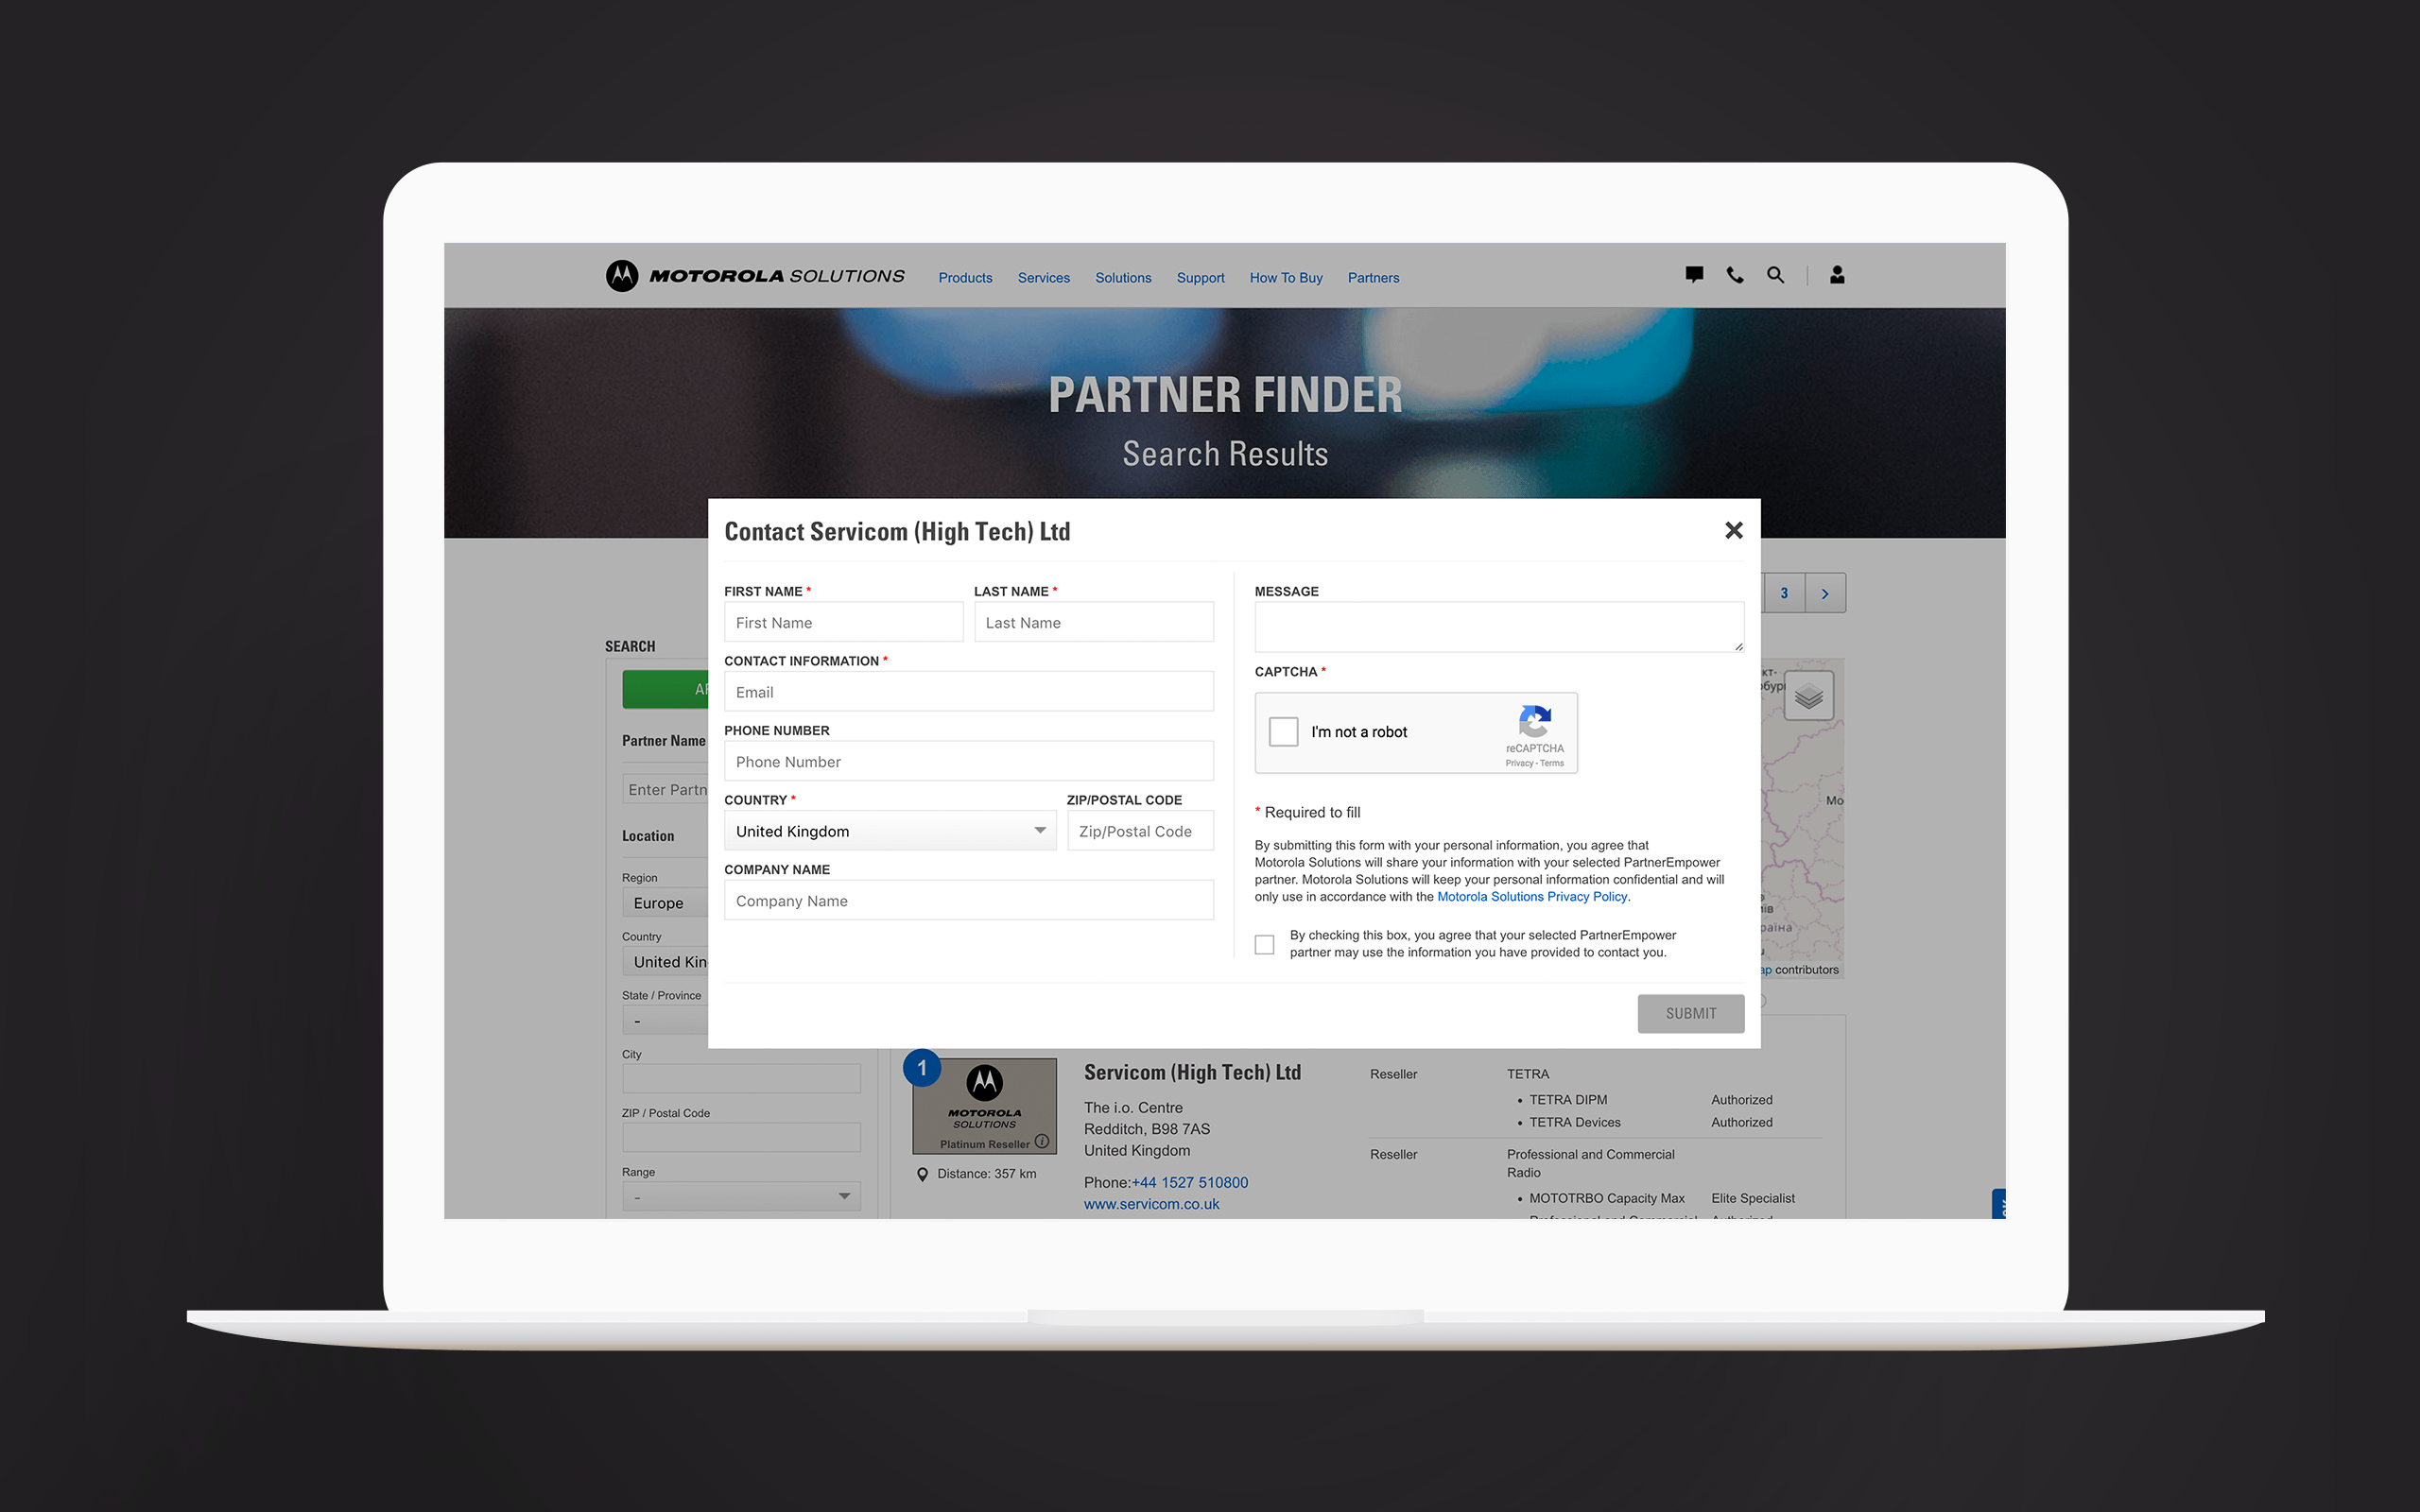Open the Solutions menu
Image resolution: width=2420 pixels, height=1512 pixels.
point(1123,278)
